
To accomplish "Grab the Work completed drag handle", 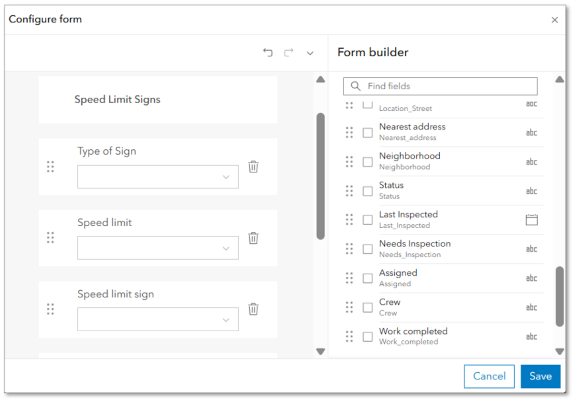I will pyautogui.click(x=349, y=337).
